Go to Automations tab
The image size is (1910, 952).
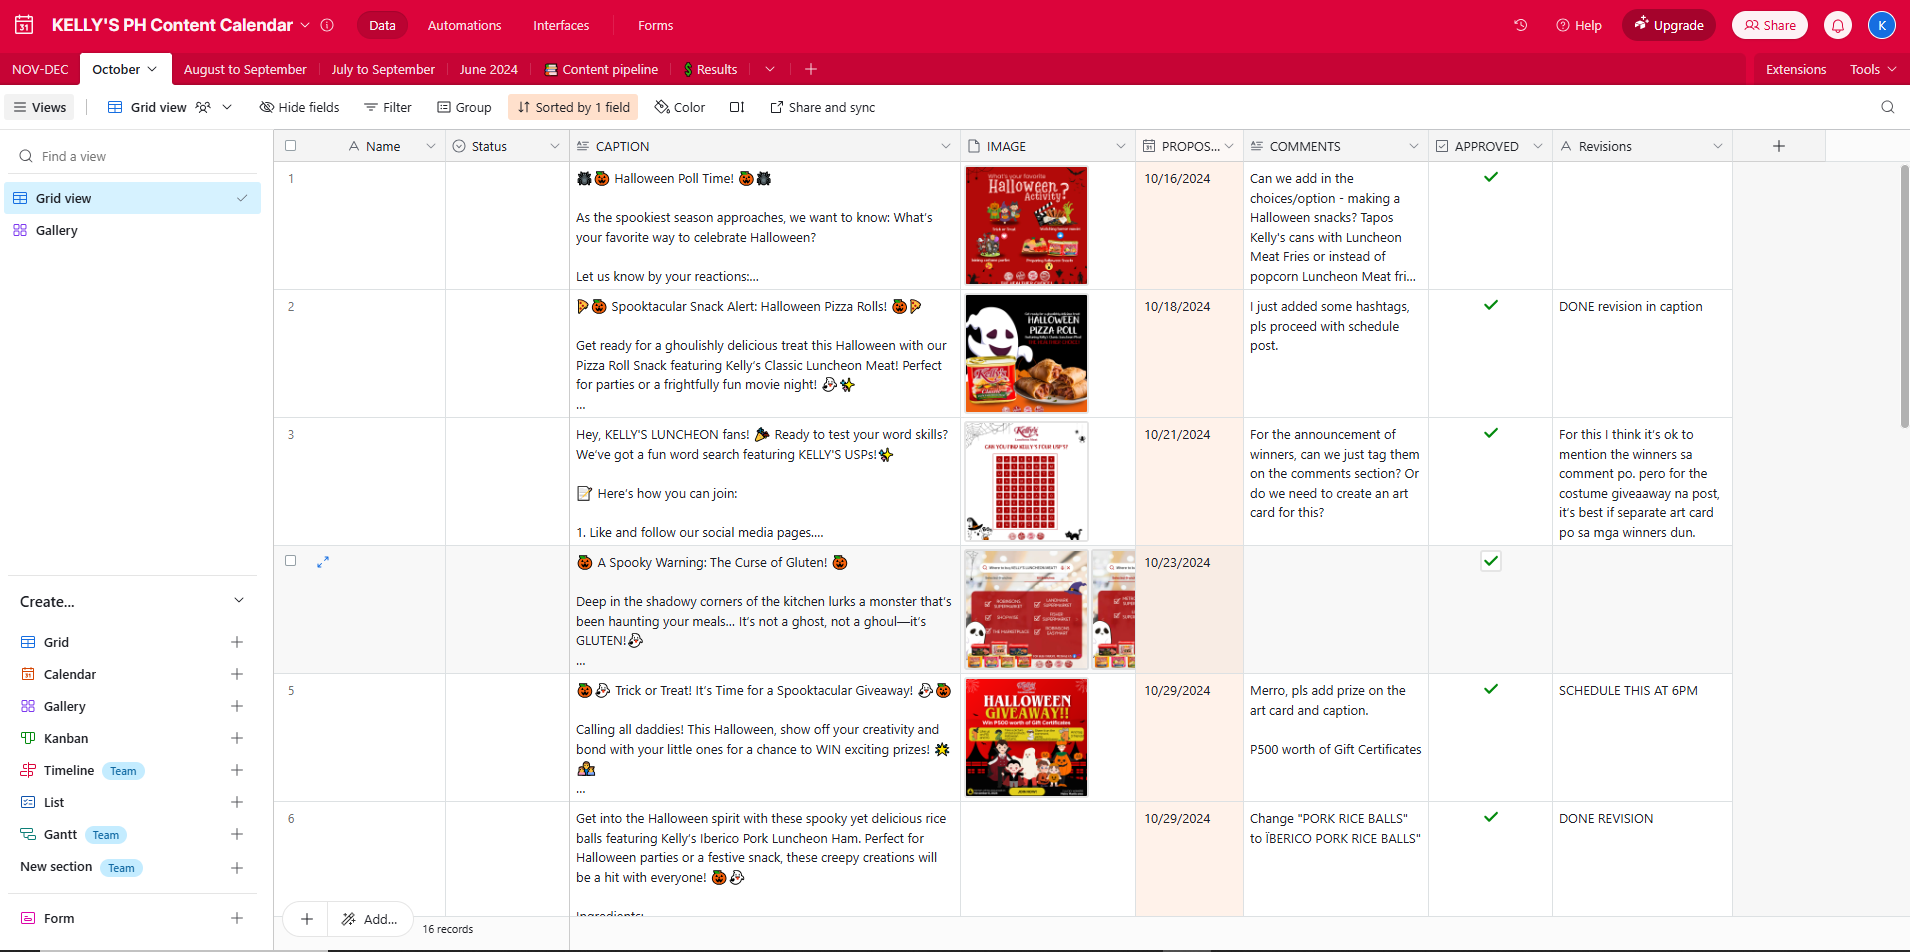point(465,25)
